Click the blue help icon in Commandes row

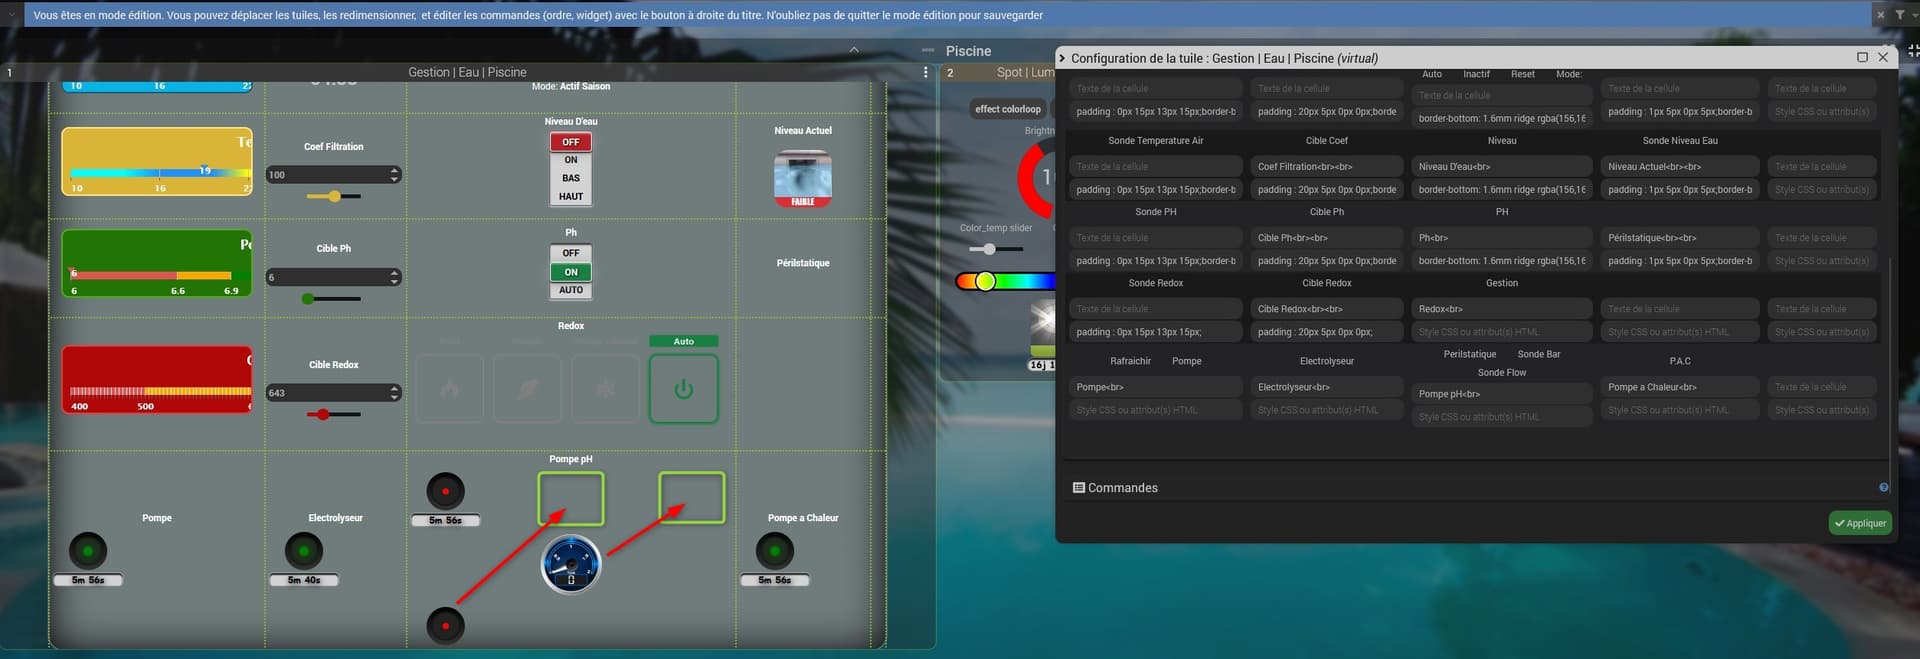pos(1884,488)
